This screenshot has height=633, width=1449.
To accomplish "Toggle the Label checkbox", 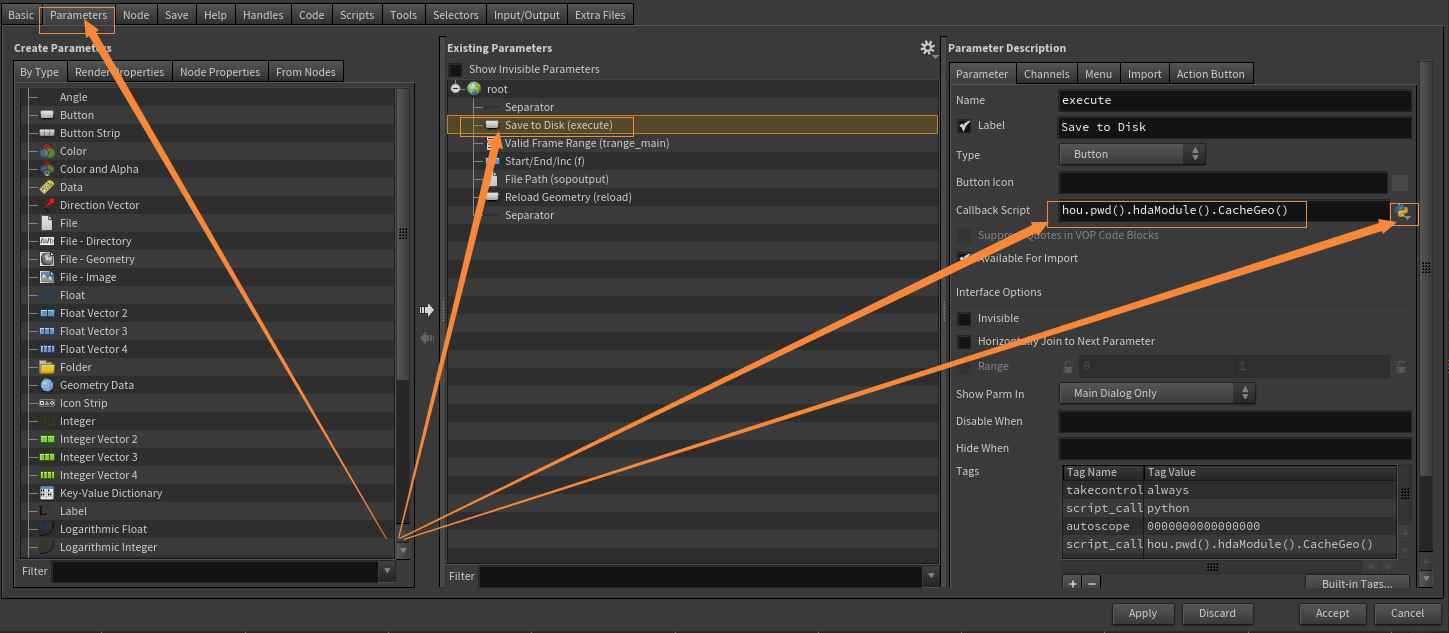I will click(964, 126).
